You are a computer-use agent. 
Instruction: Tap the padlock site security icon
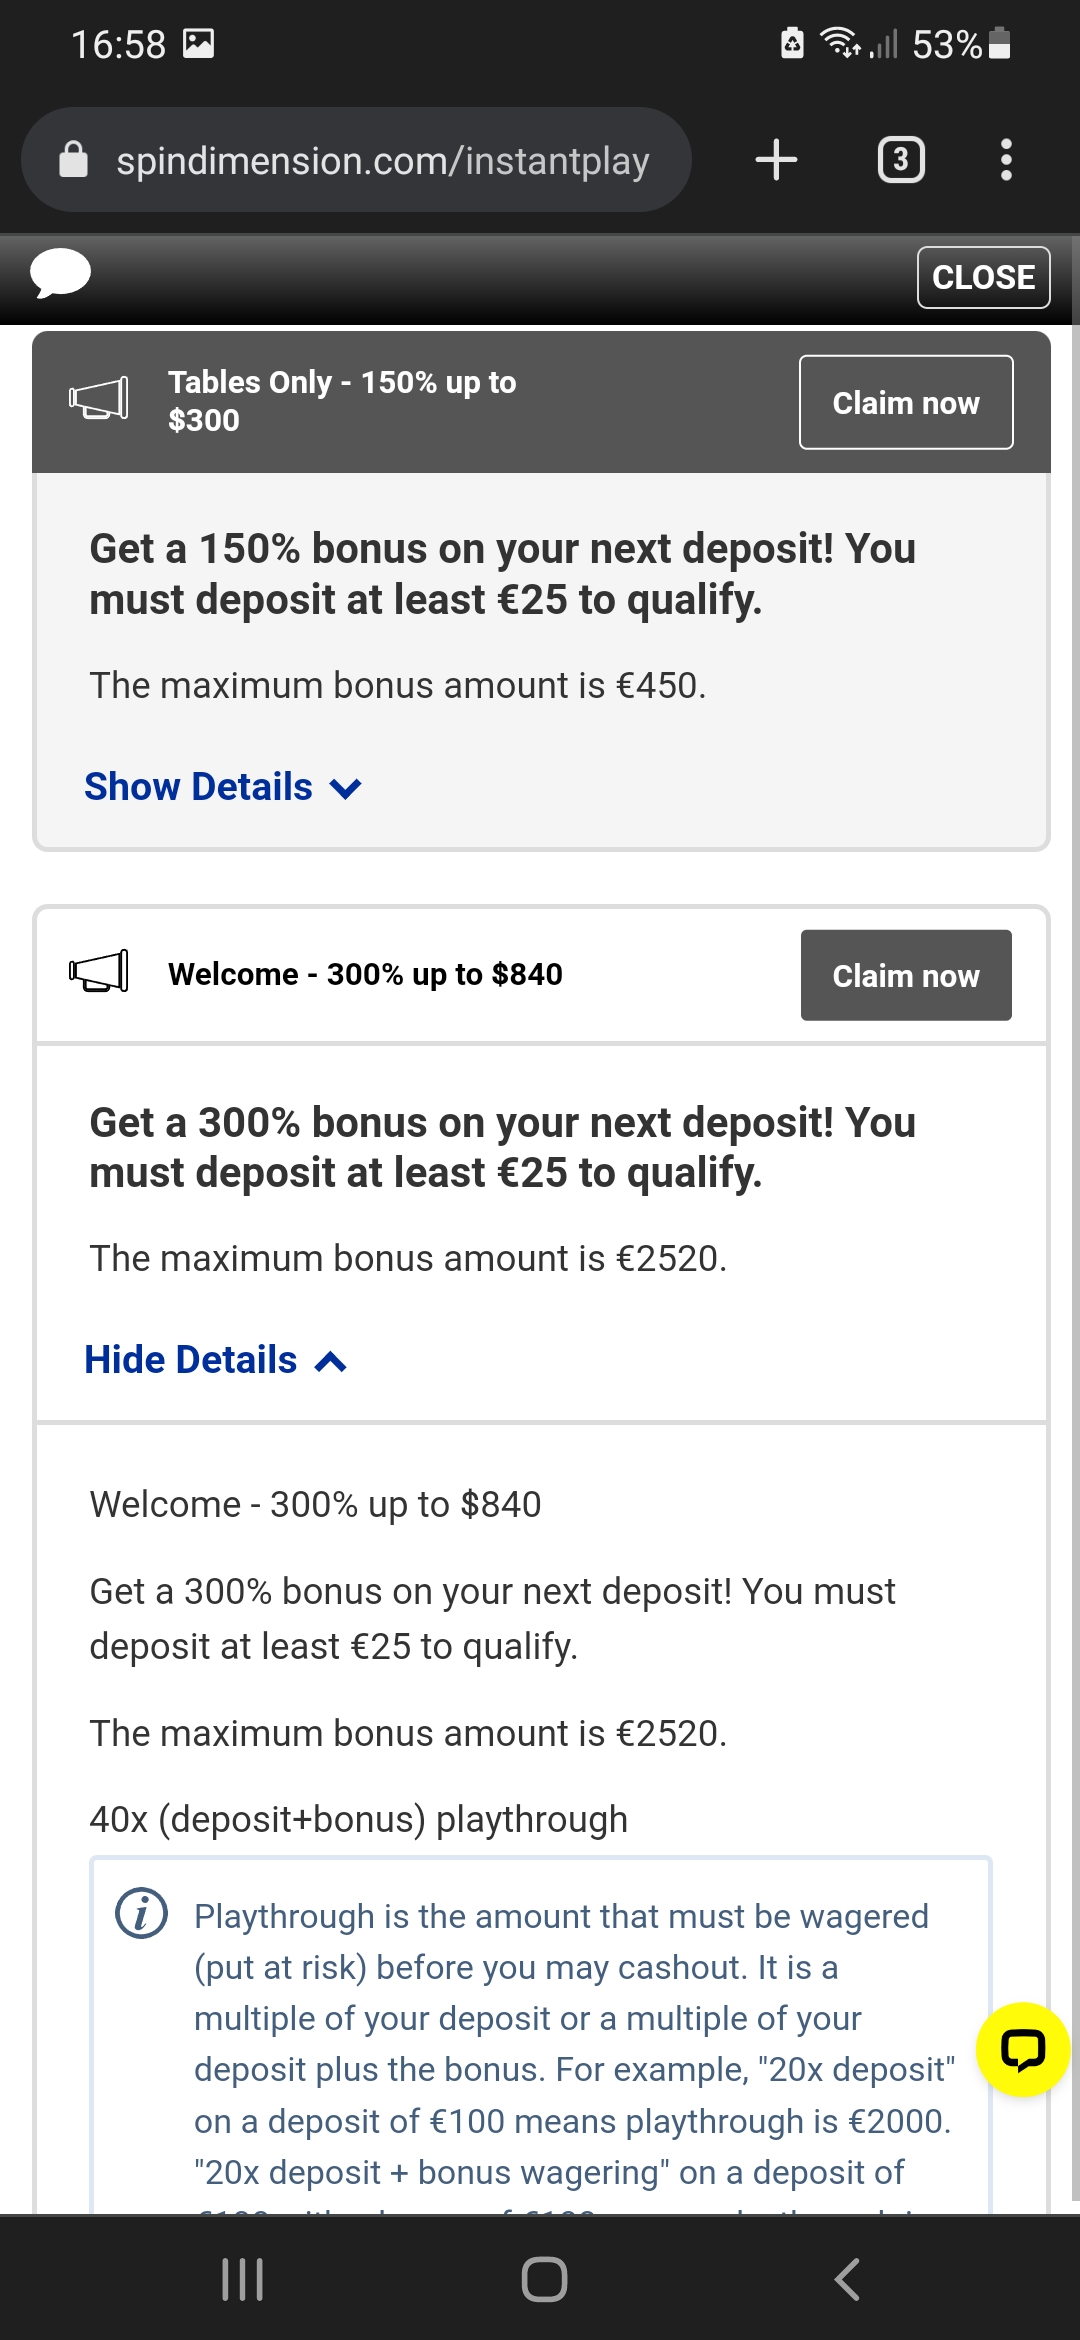(74, 160)
